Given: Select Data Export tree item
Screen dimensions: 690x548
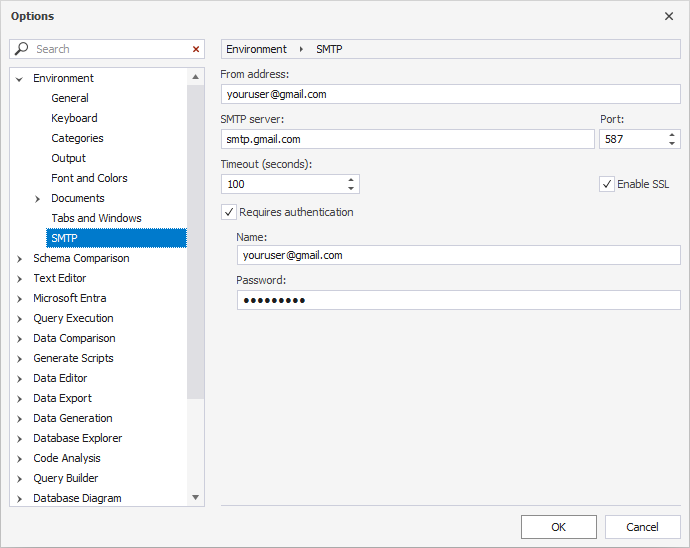Looking at the screenshot, I should tap(62, 398).
